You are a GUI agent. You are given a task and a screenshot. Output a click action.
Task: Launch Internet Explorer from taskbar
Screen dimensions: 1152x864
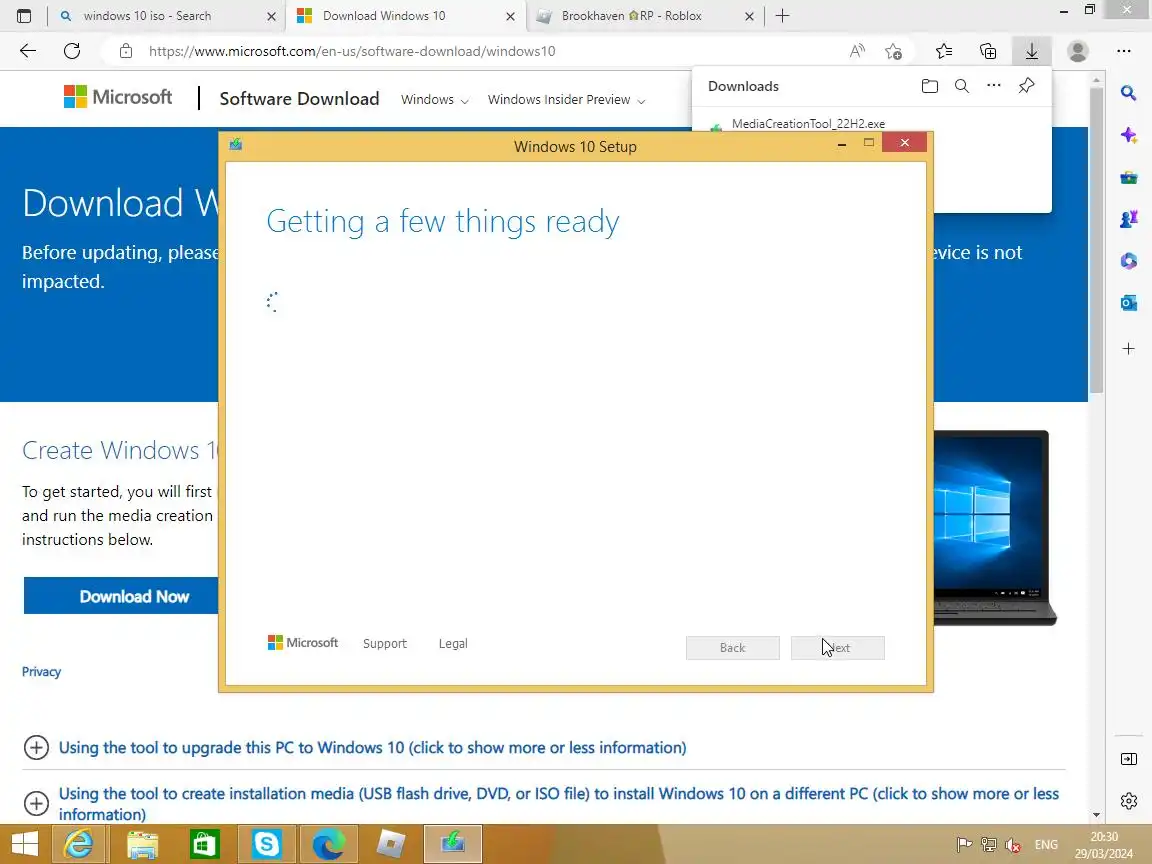[79, 844]
